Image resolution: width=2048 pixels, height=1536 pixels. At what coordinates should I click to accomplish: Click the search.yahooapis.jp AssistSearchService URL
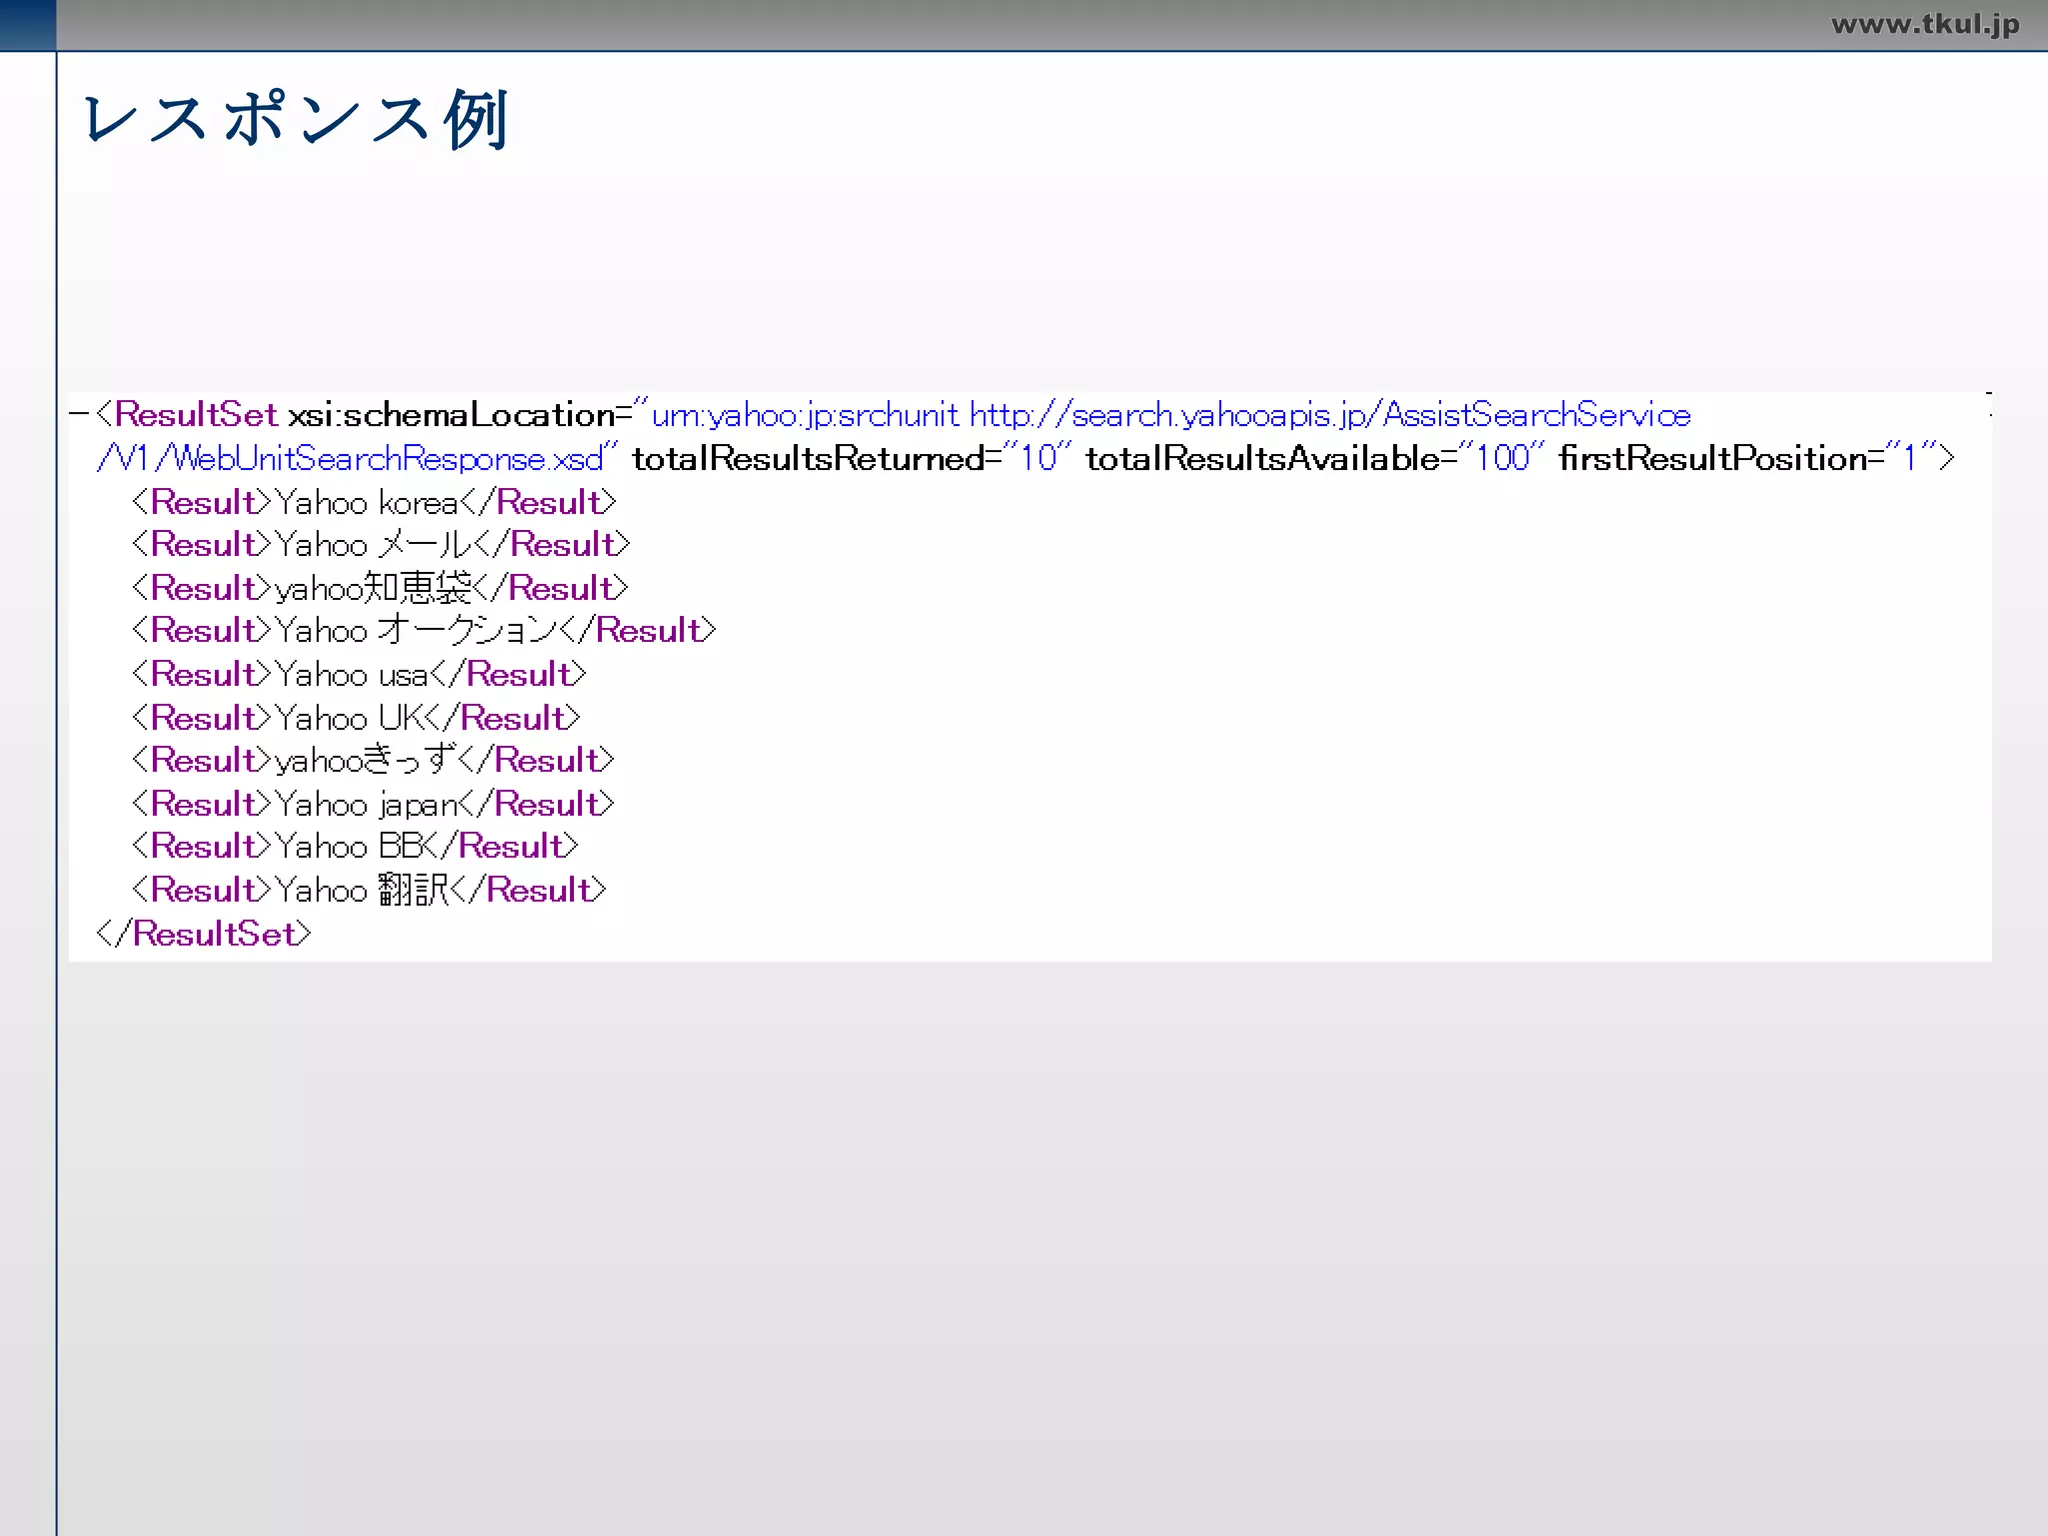coord(1330,415)
